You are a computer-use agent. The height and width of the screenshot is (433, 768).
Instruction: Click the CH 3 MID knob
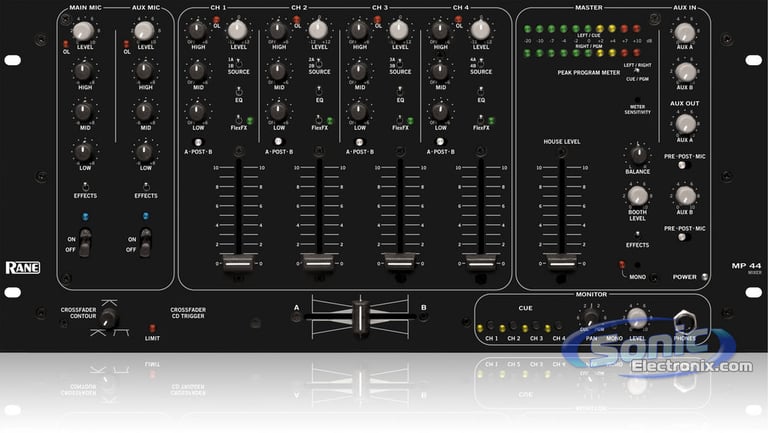pyautogui.click(x=359, y=71)
